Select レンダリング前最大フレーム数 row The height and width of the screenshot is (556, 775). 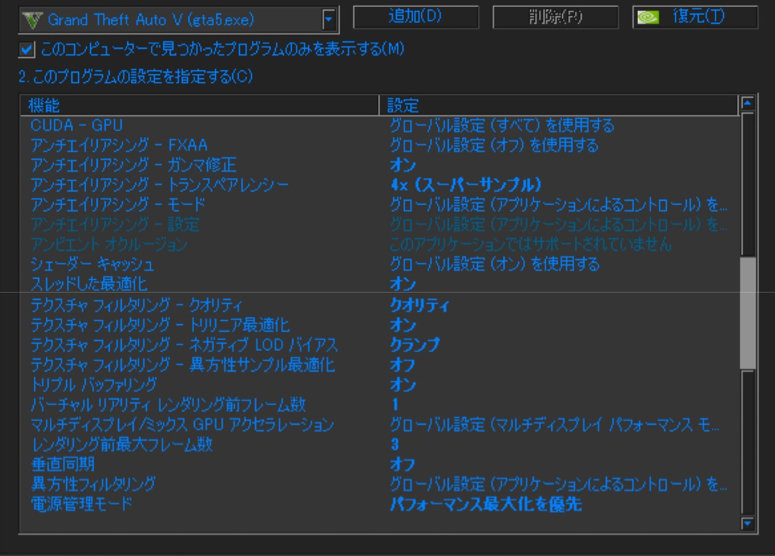coord(379,444)
